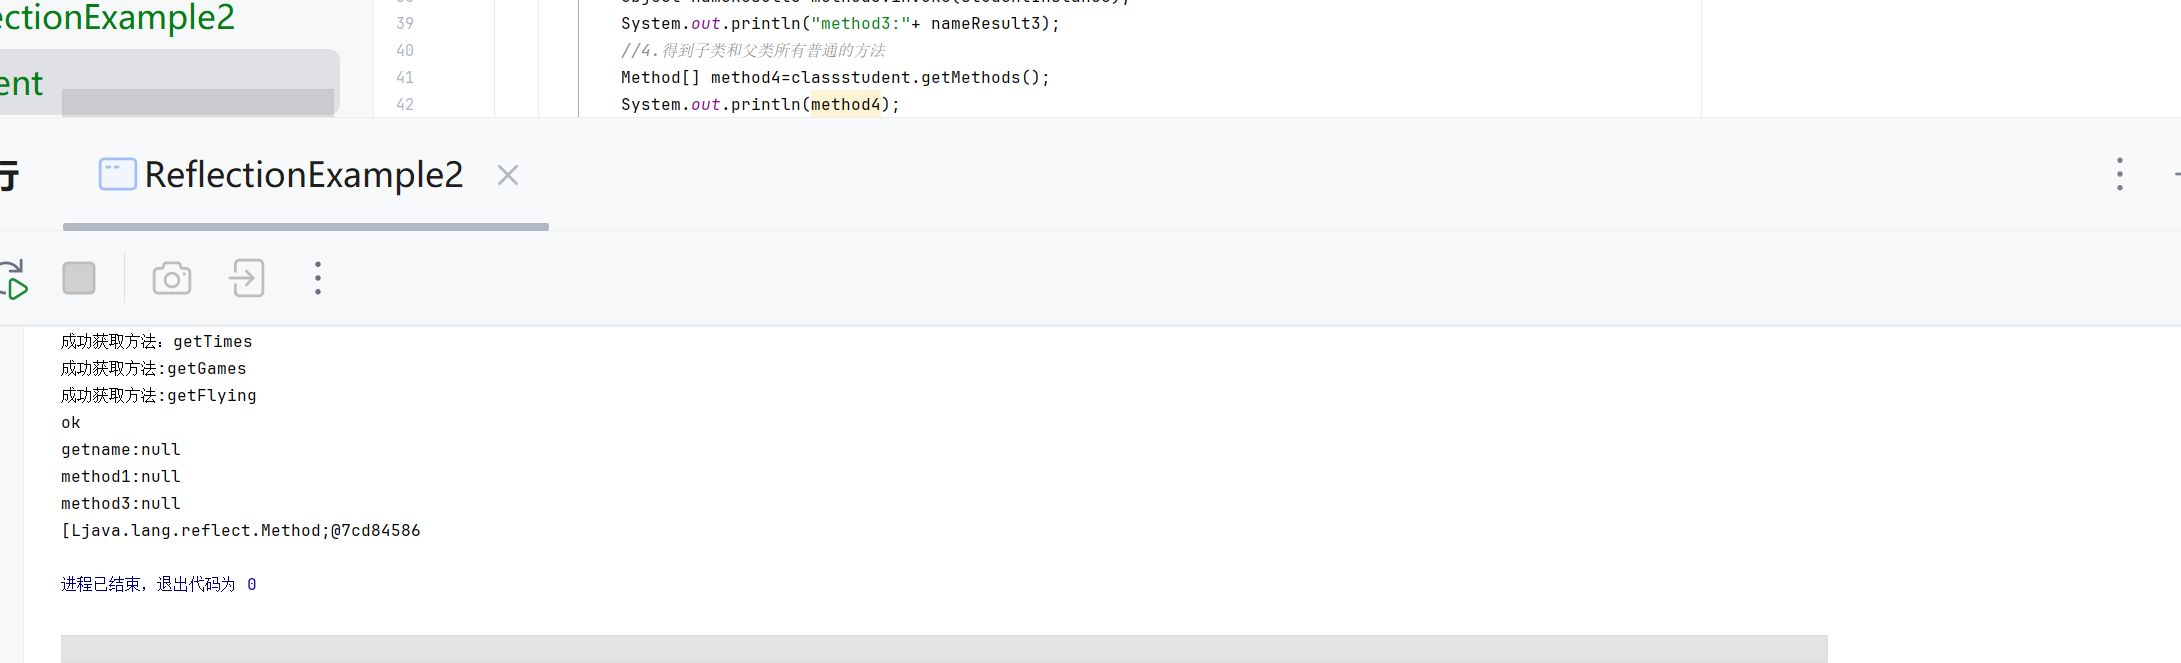Click the ReflectionExample2 tab console icon
The image size is (2181, 663).
point(117,174)
